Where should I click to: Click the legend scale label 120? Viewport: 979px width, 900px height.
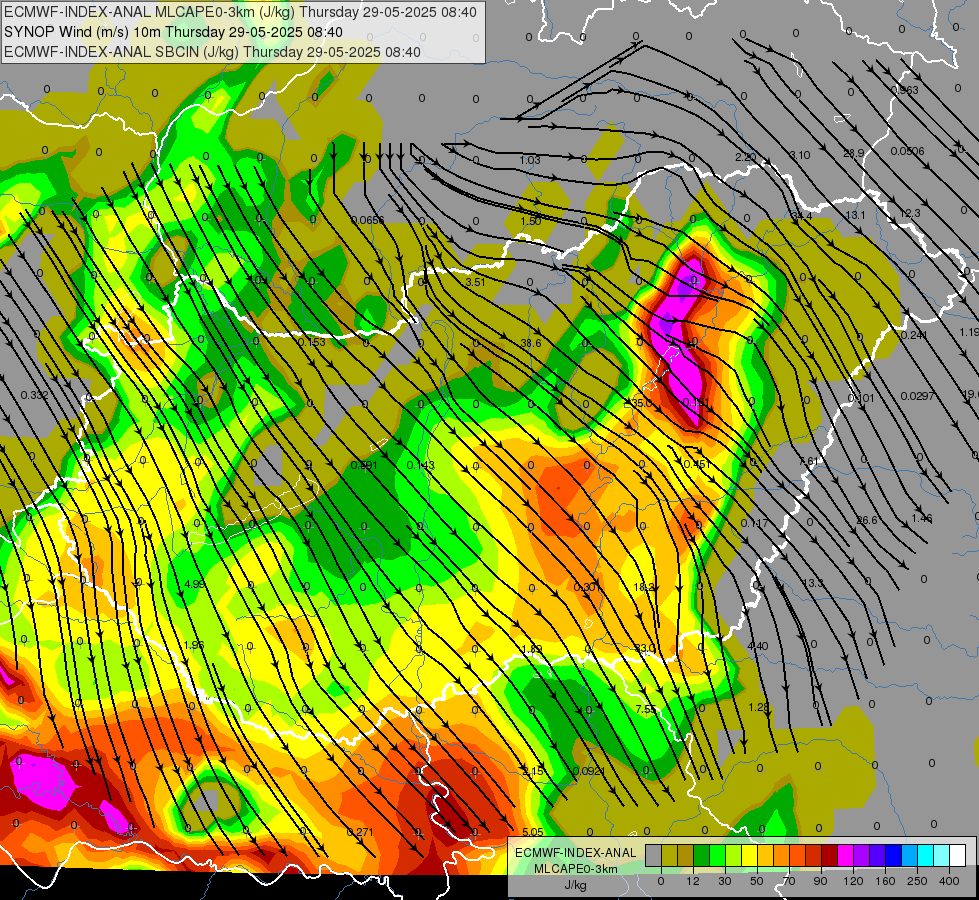pos(853,881)
